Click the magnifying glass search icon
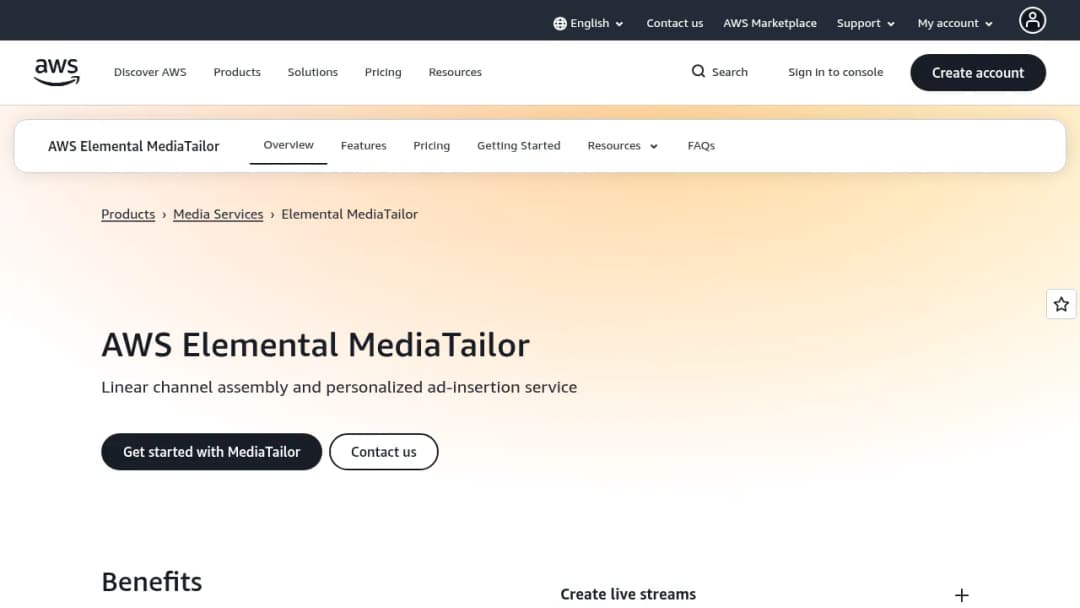The height and width of the screenshot is (608, 1080). [698, 72]
